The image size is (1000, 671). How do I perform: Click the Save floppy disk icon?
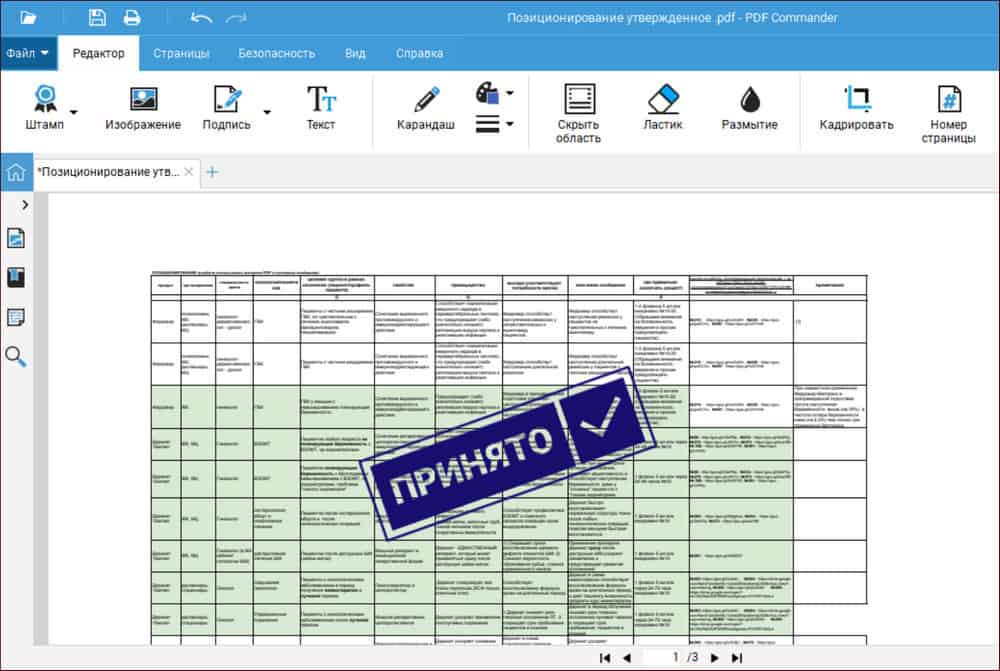click(x=97, y=17)
